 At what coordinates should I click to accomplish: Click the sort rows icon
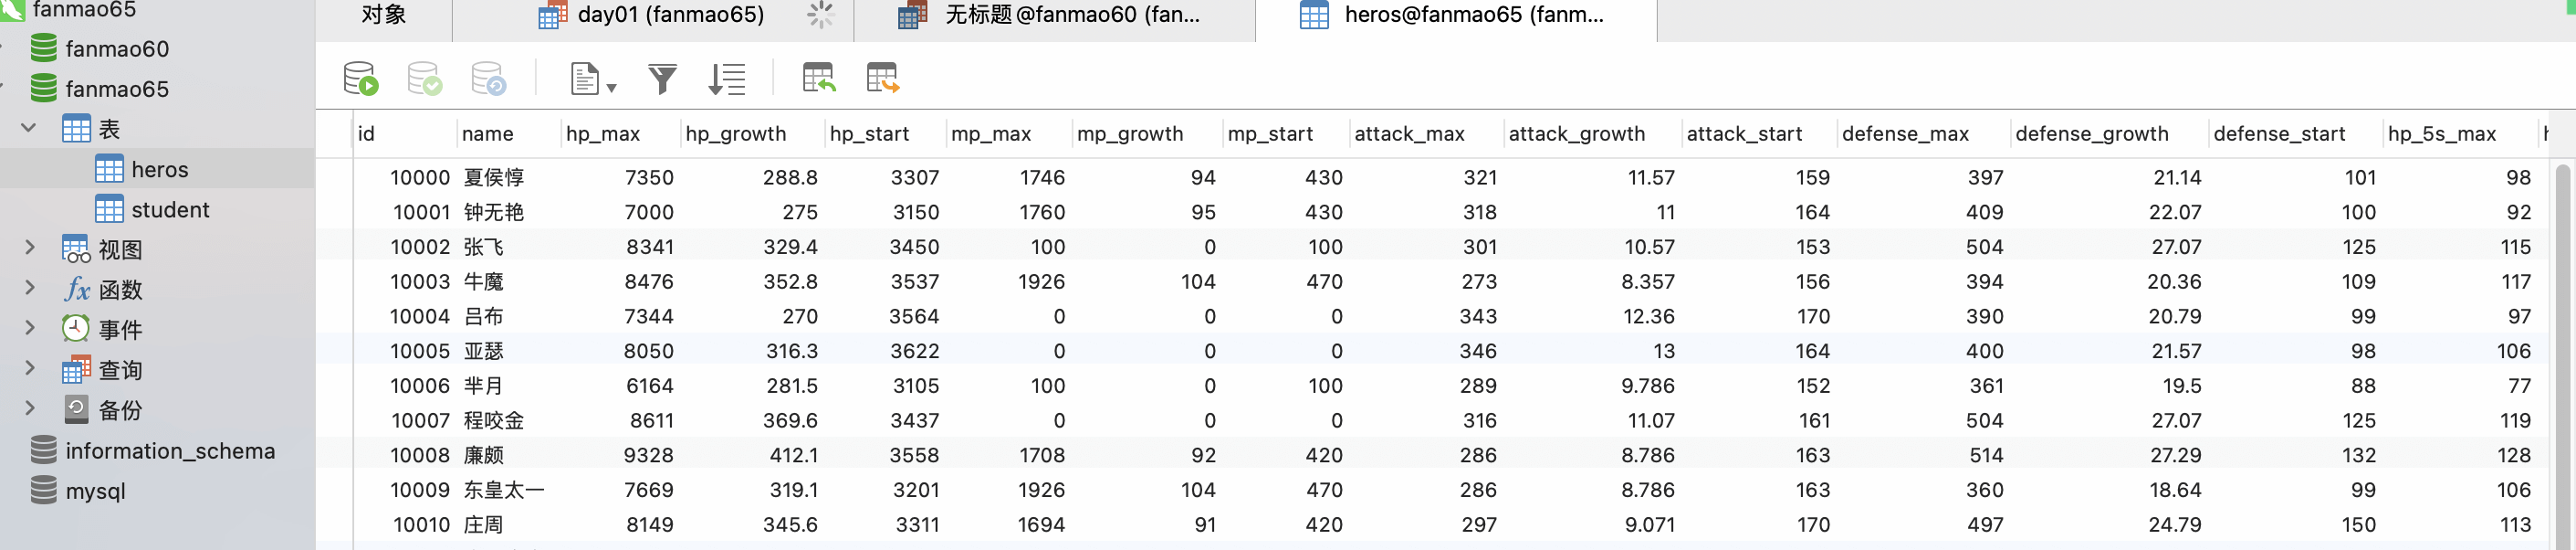(726, 78)
